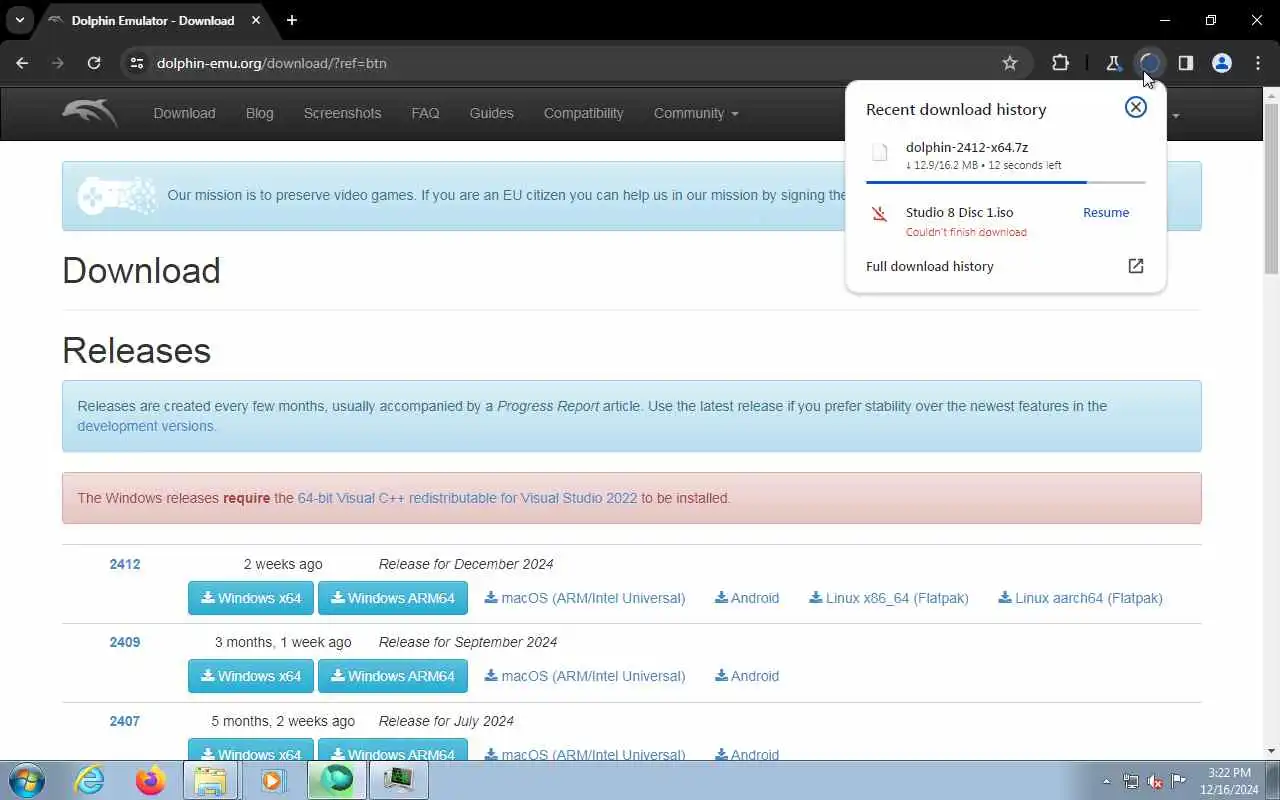Click the downloads progress icon in toolbar
The width and height of the screenshot is (1280, 800).
point(1149,63)
